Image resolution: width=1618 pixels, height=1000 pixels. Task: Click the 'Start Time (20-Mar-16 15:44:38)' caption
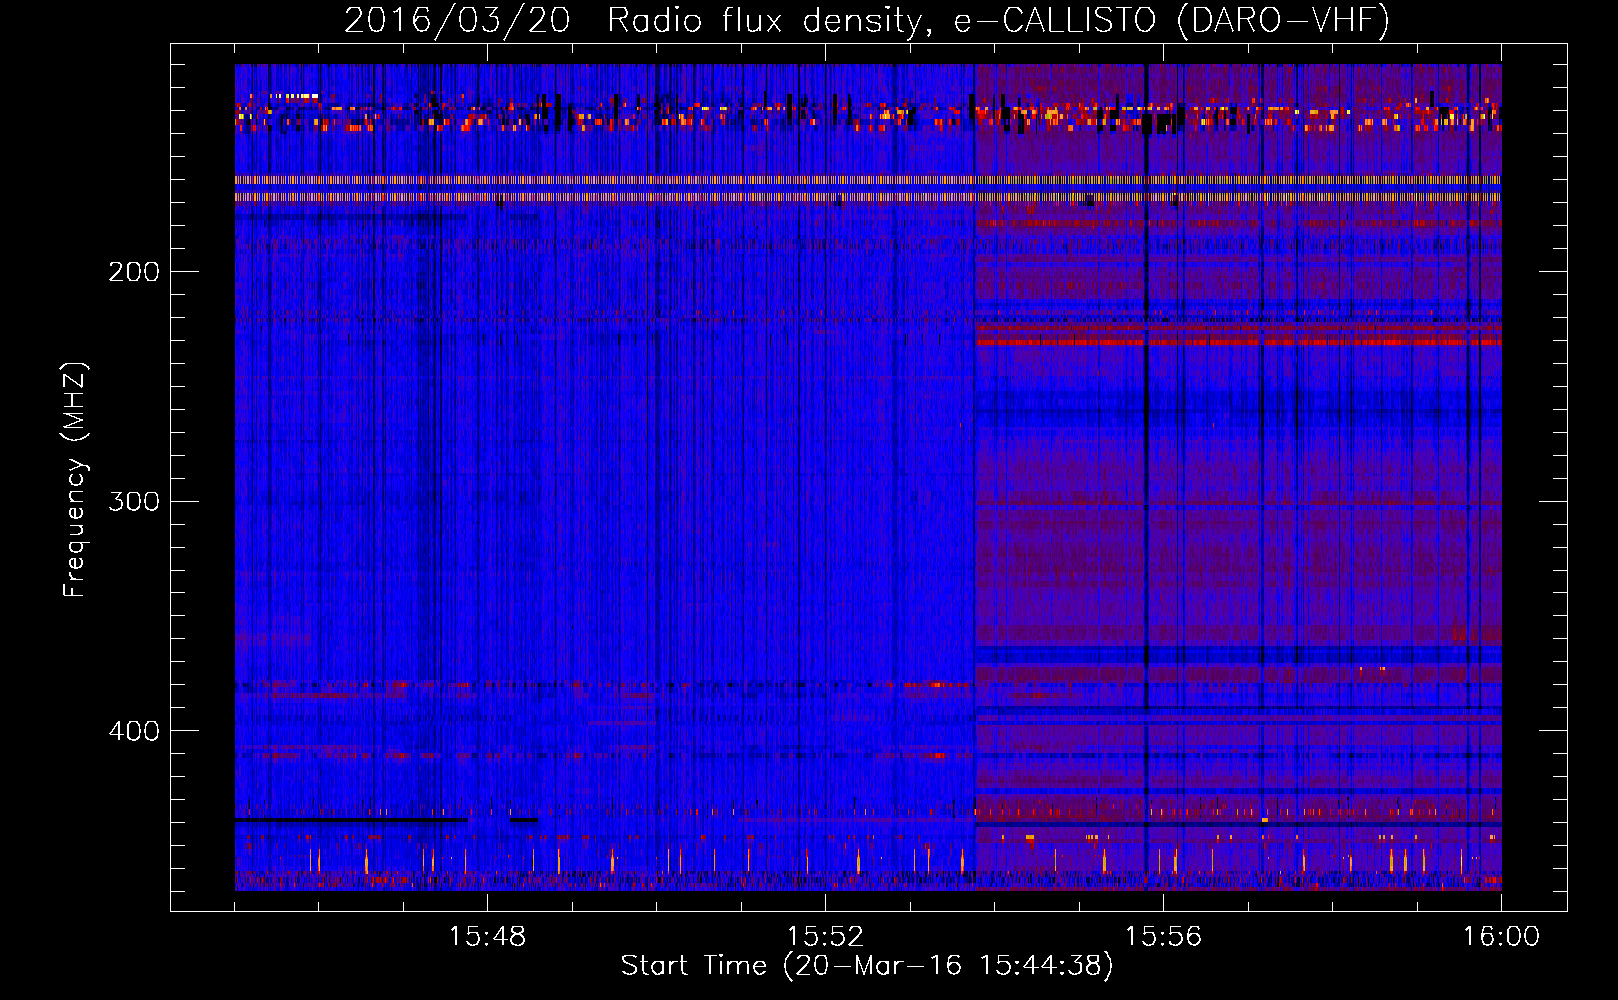pos(867,966)
